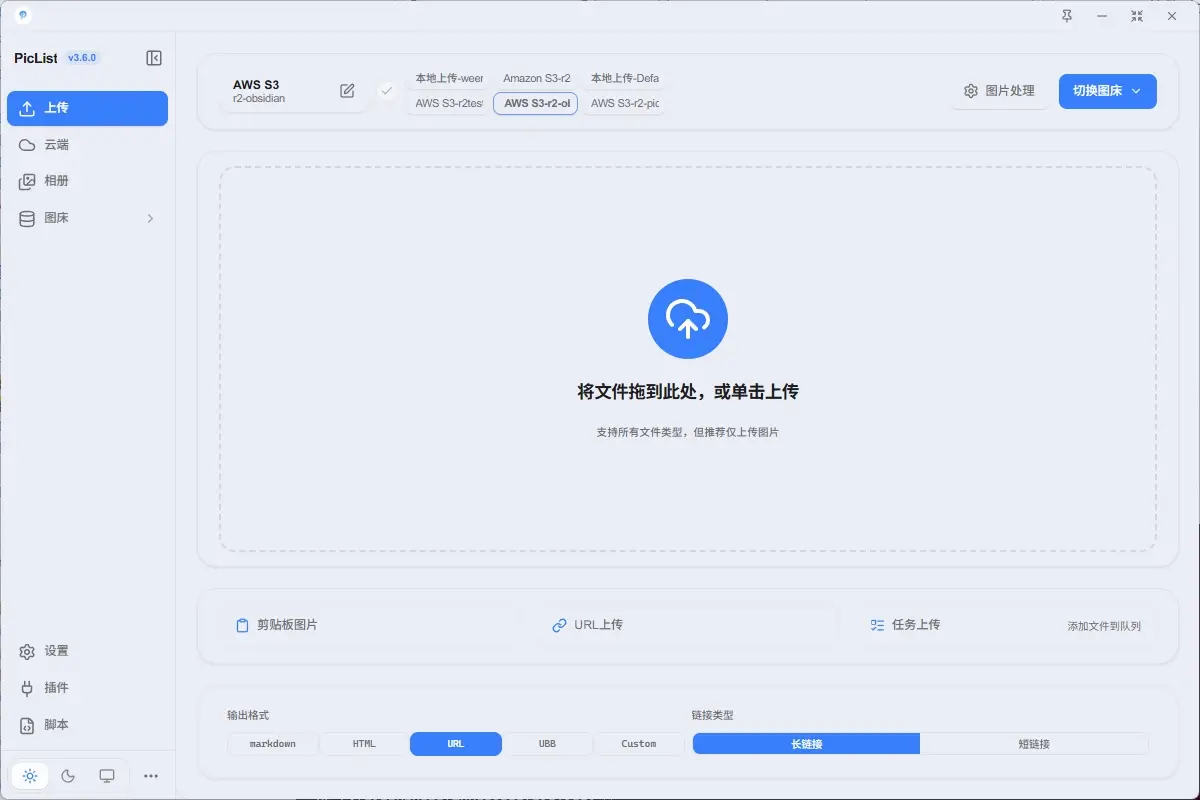The height and width of the screenshot is (800, 1200).
Task: Click the PicList logo in the title bar
Action: click(x=23, y=16)
